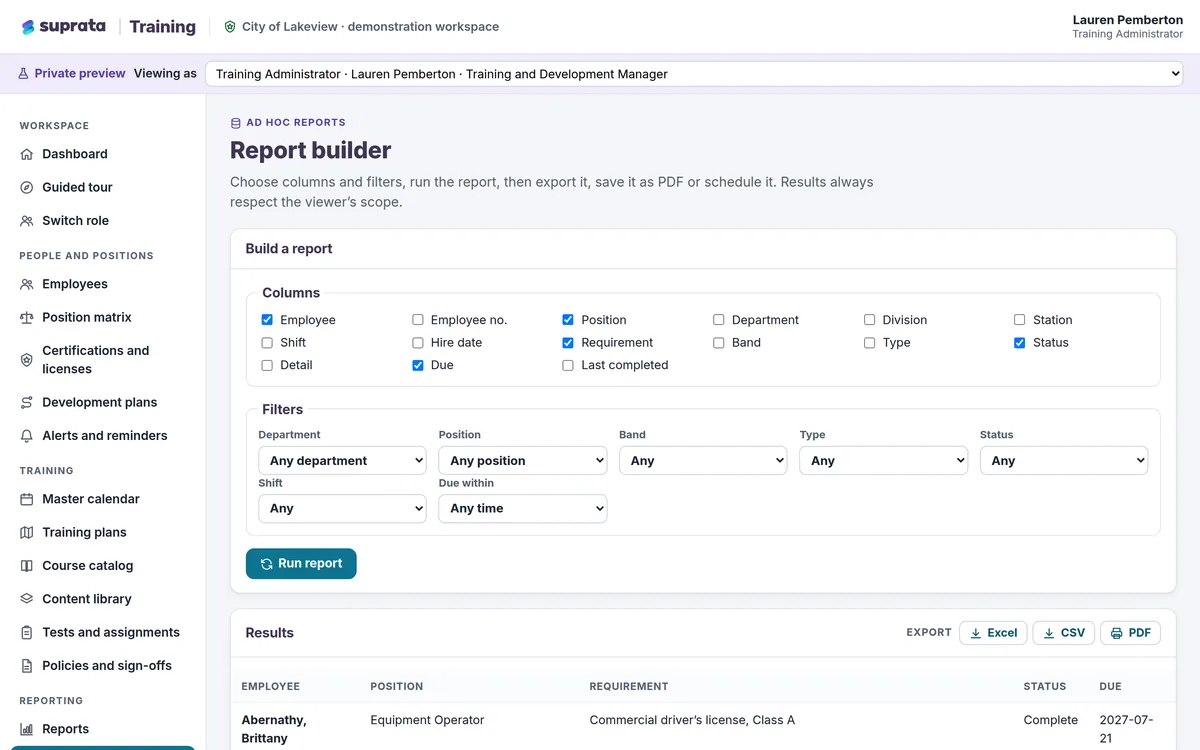Click the Position matrix scales icon

27,317
